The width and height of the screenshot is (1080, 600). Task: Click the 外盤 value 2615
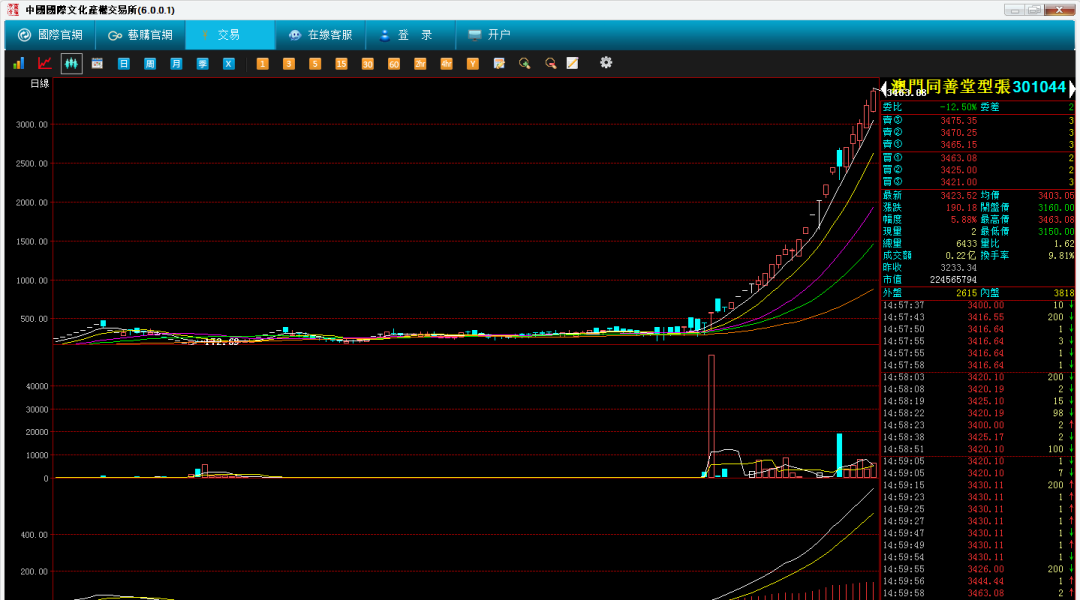[966, 293]
